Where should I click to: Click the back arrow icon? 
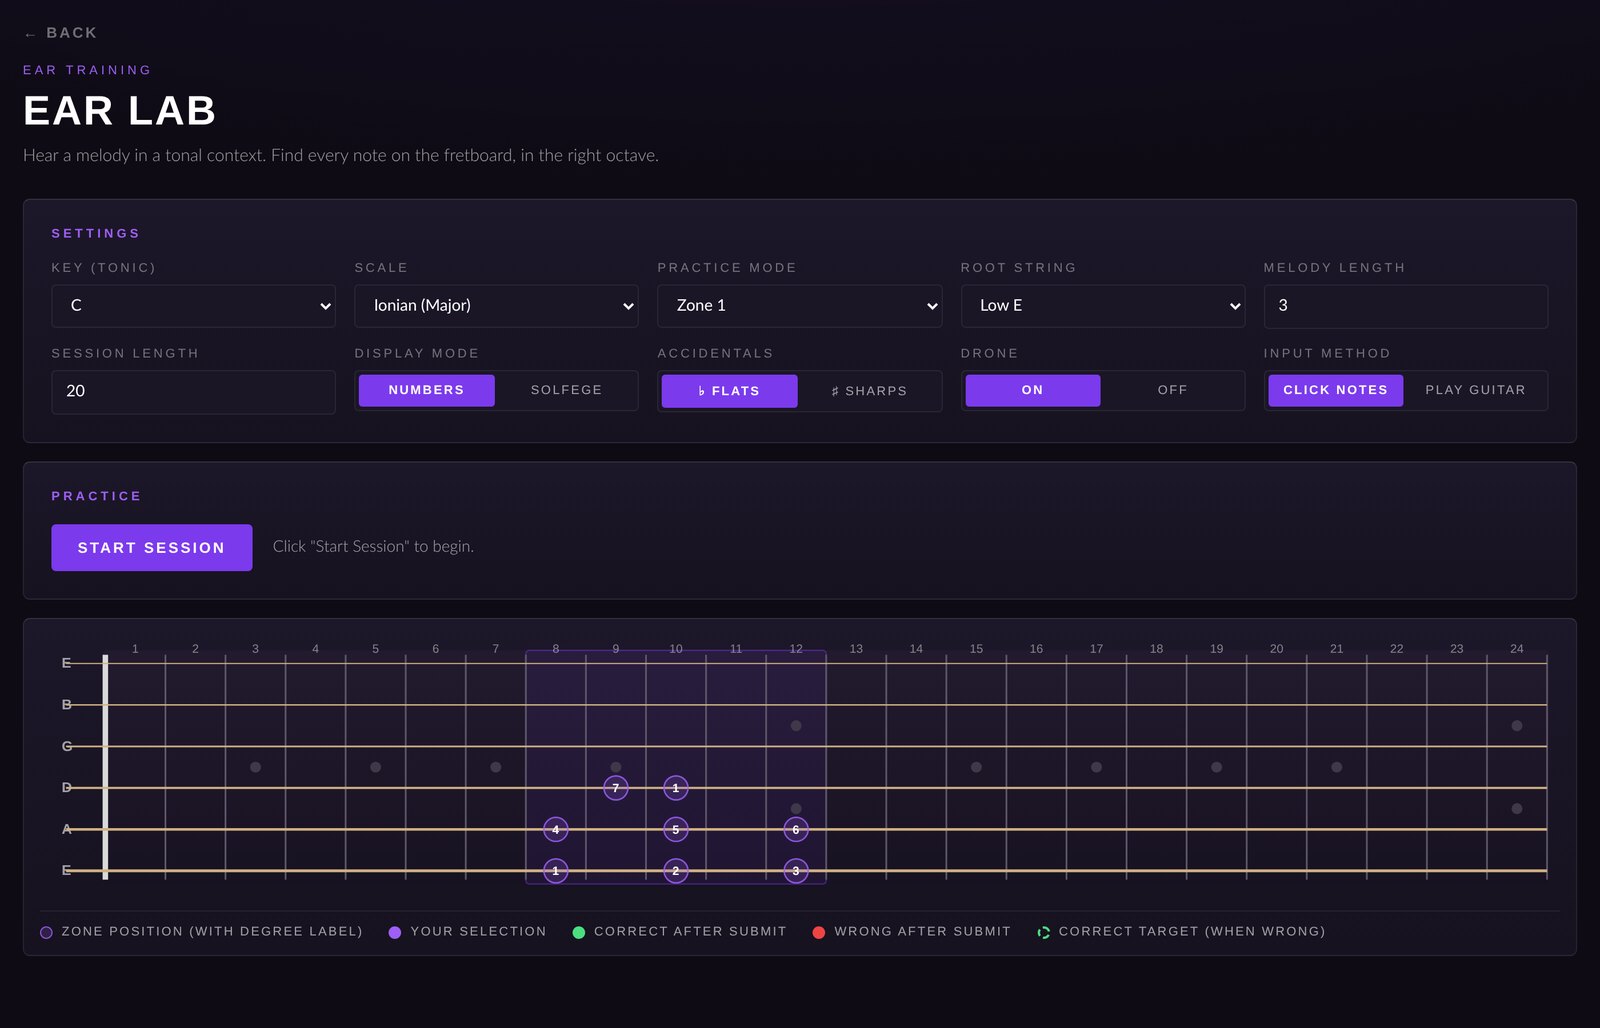pyautogui.click(x=30, y=34)
